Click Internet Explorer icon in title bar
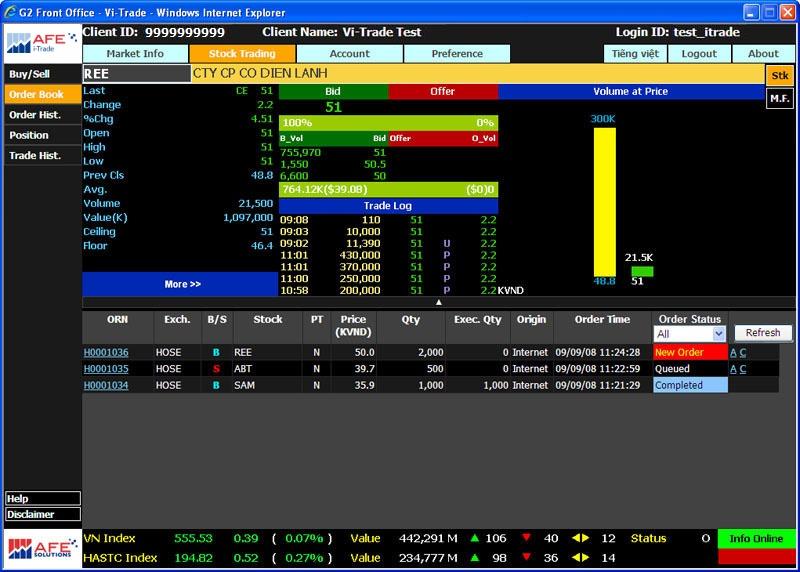This screenshot has height=572, width=800. coord(10,12)
